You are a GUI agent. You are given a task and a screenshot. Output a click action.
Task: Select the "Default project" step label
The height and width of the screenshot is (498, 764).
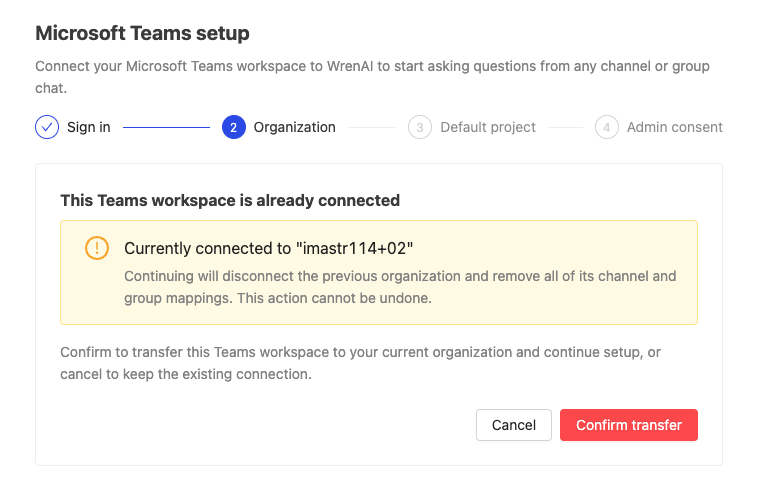[488, 127]
